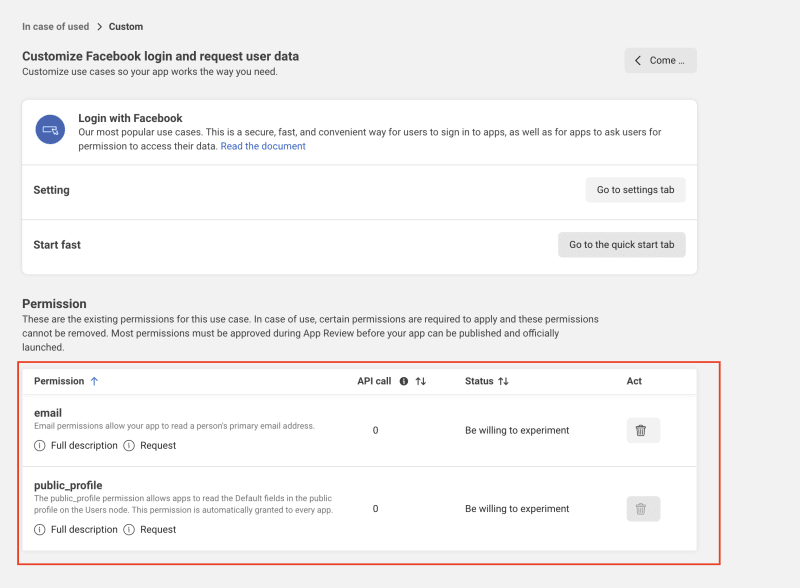
Task: Click the info icon beside public_profile Full description
Action: point(40,530)
